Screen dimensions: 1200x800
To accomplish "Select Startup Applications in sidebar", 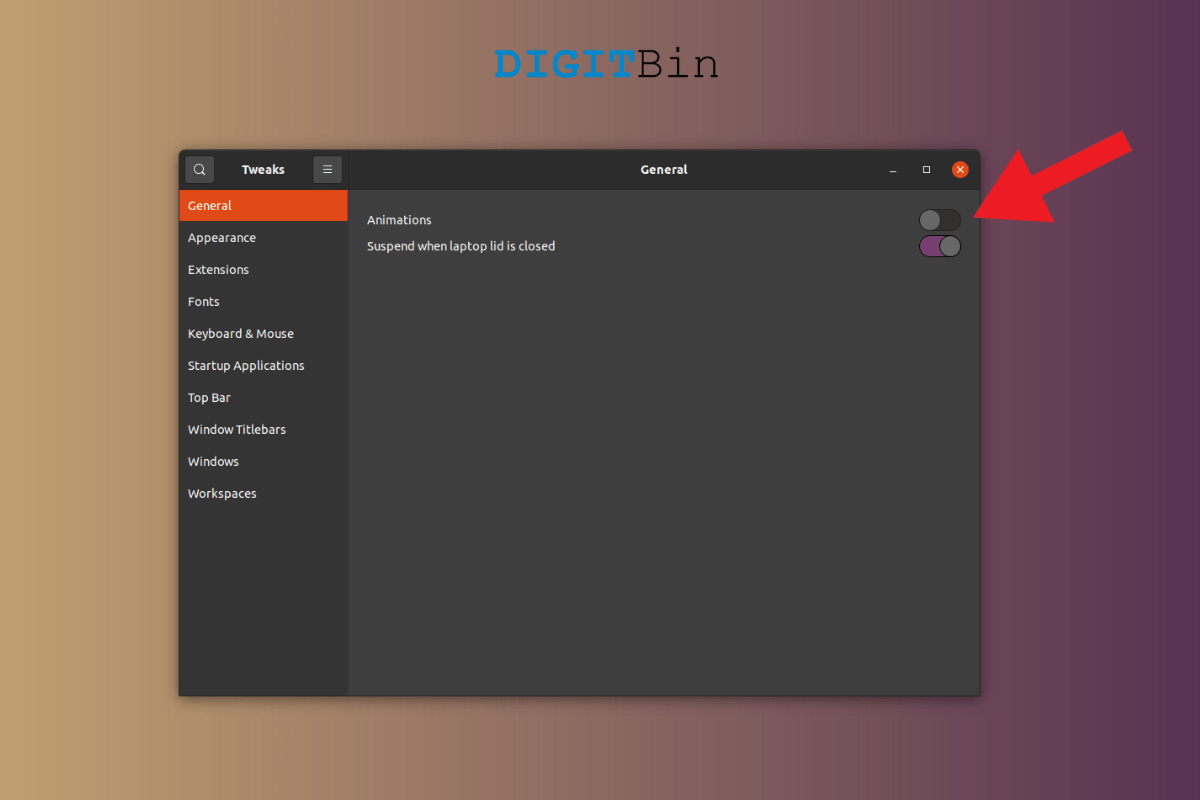I will (x=246, y=365).
